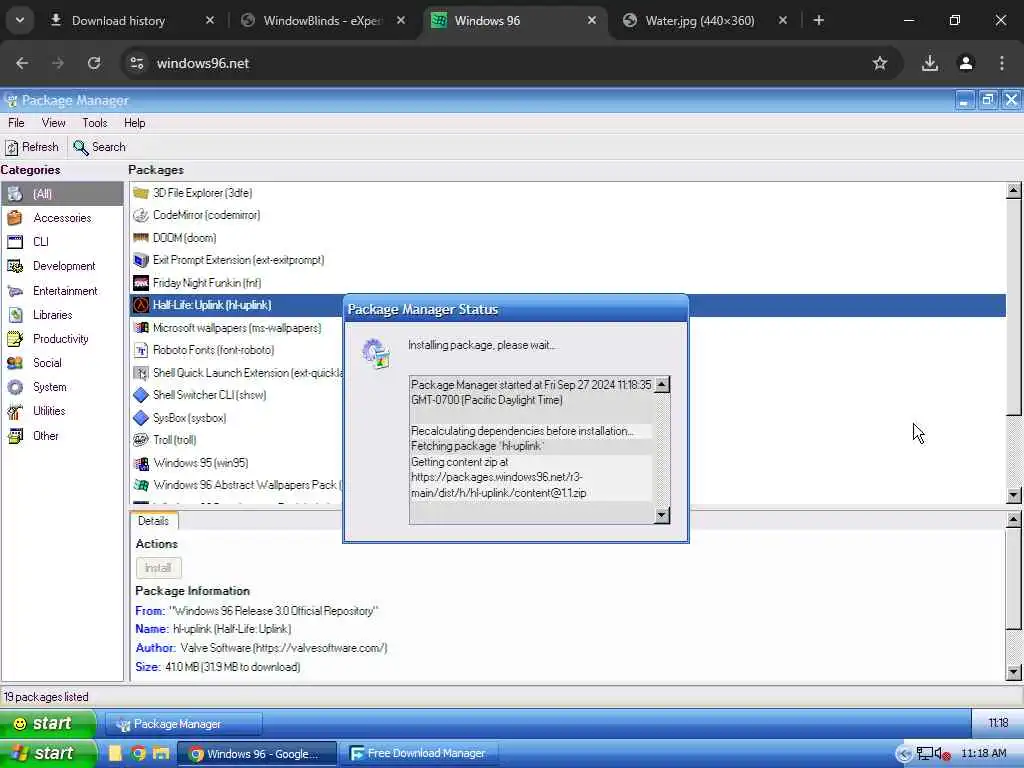Bookmark this page with the star icon
Image resolution: width=1024 pixels, height=768 pixels.
880,63
